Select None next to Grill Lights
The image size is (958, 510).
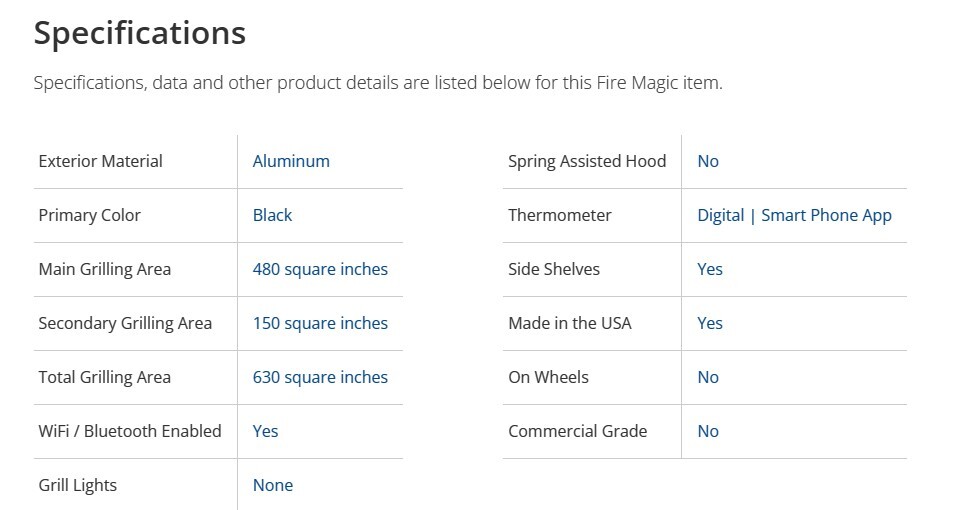[273, 485]
